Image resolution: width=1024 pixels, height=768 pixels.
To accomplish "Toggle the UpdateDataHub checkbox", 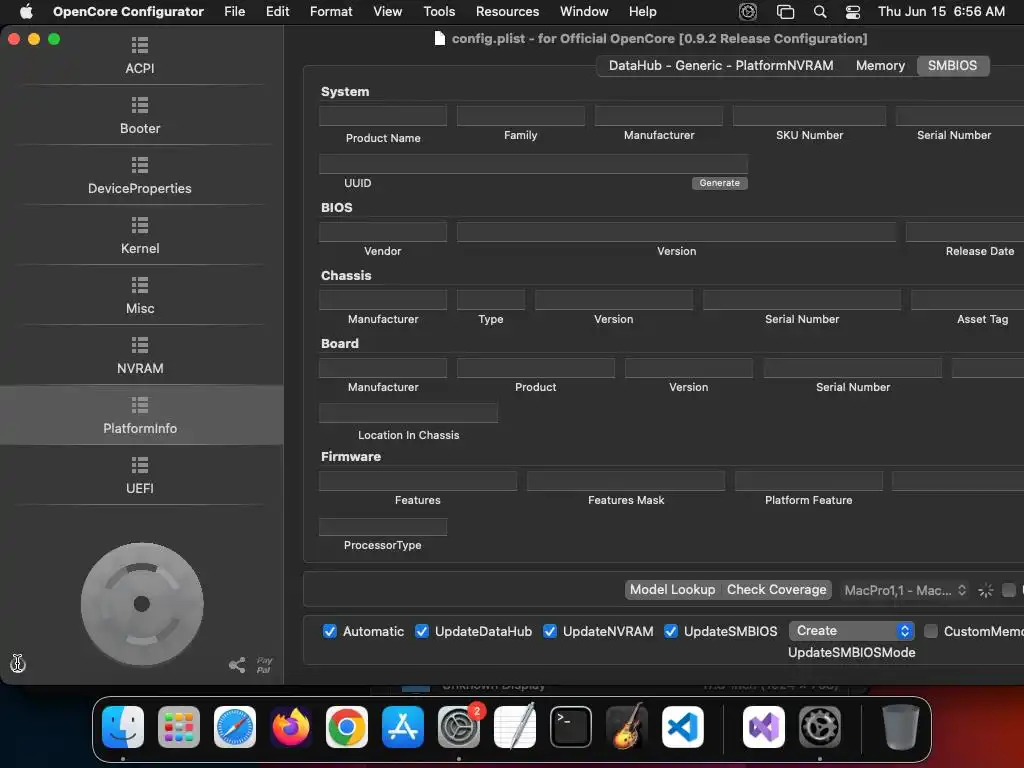I will tap(422, 632).
